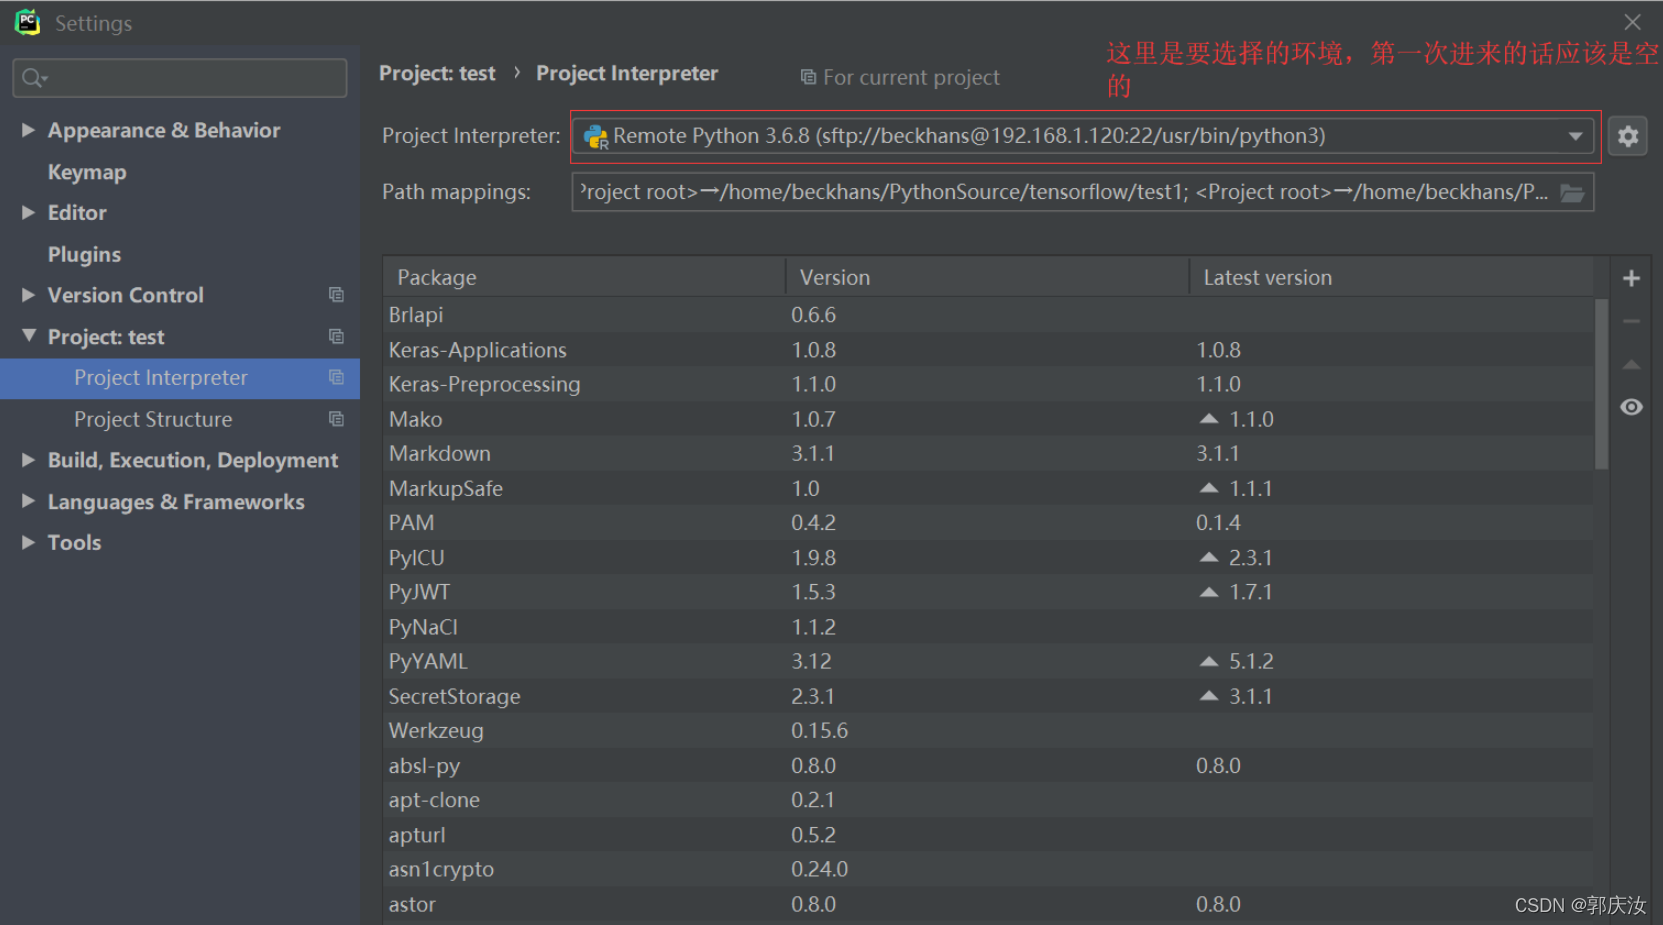
Task: Expand the Tools section
Action: point(28,542)
